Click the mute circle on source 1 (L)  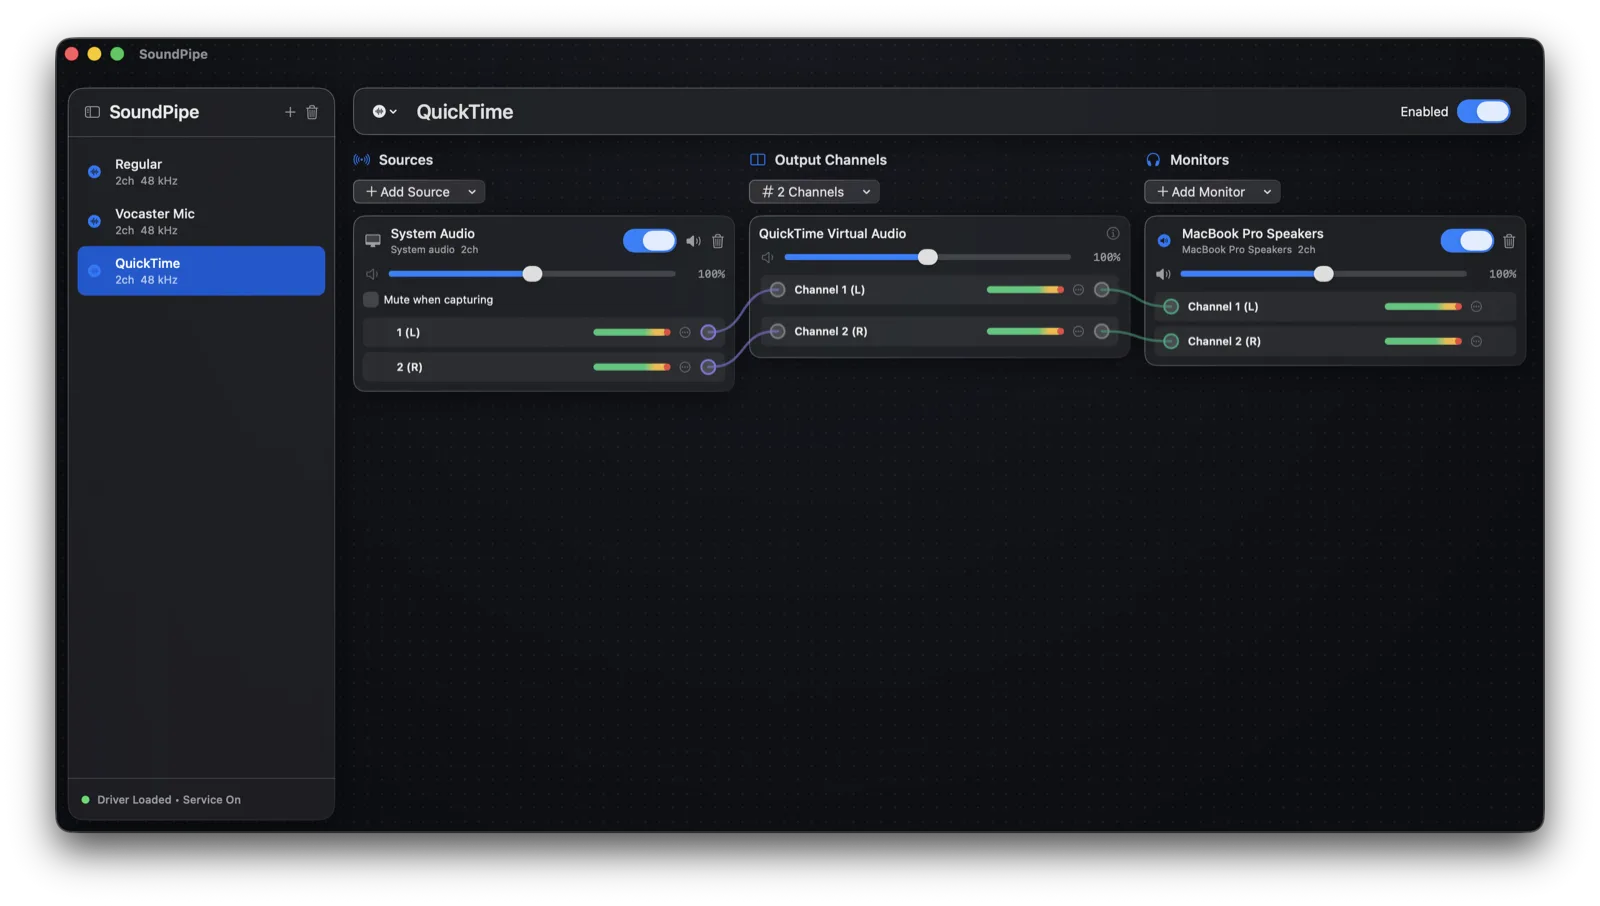pyautogui.click(x=685, y=333)
